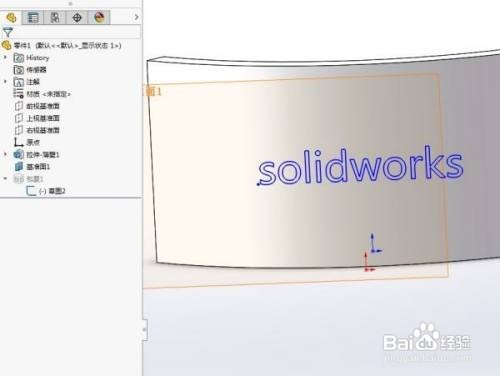Click the blue solidworks sketch text
Image resolution: width=500 pixels, height=376 pixels.
pyautogui.click(x=361, y=166)
